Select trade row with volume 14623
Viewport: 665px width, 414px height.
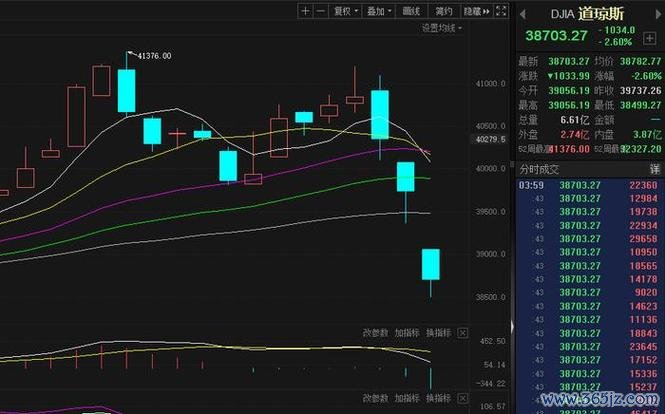tap(590, 306)
